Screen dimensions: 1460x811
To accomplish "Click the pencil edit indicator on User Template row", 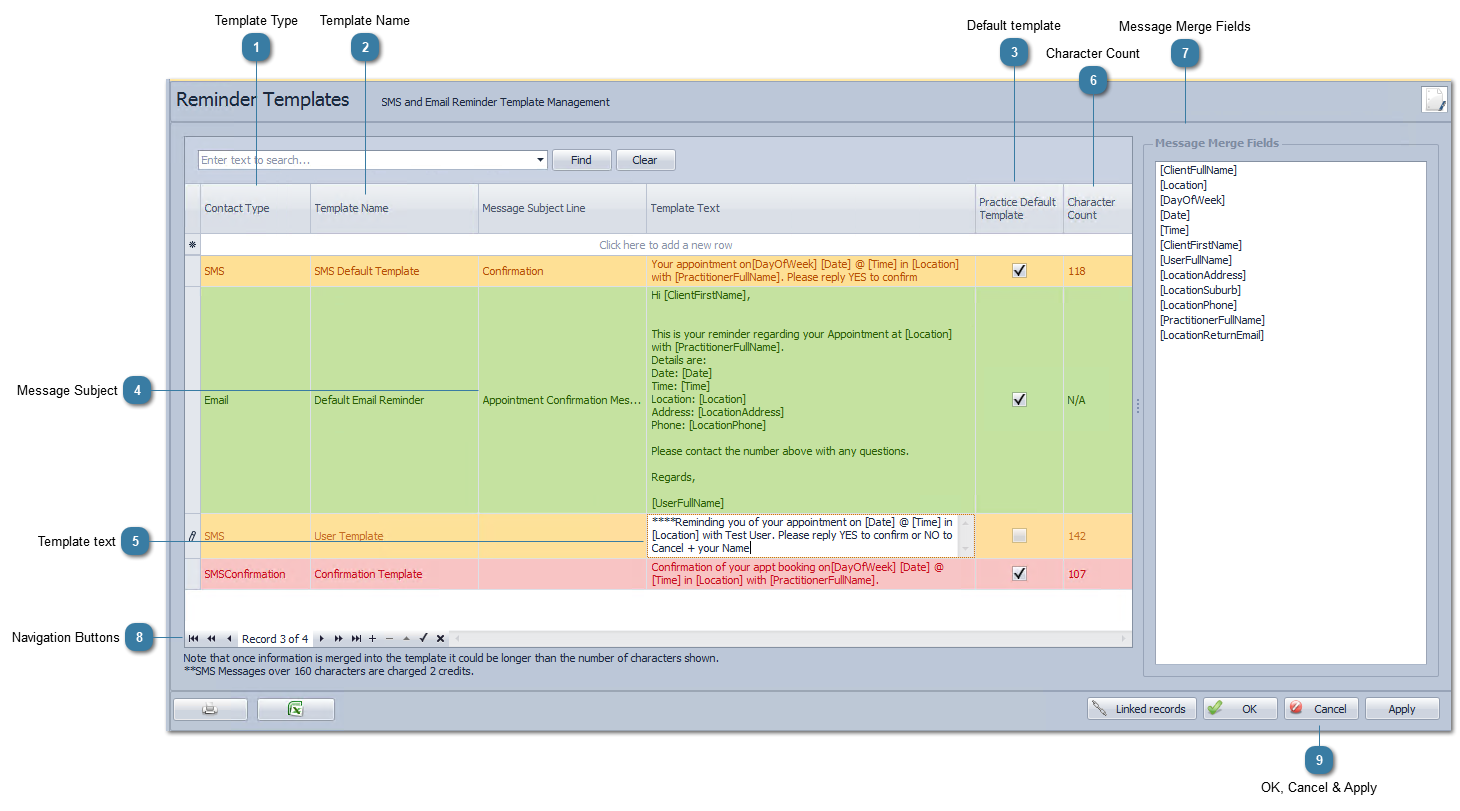I will click(x=192, y=536).
